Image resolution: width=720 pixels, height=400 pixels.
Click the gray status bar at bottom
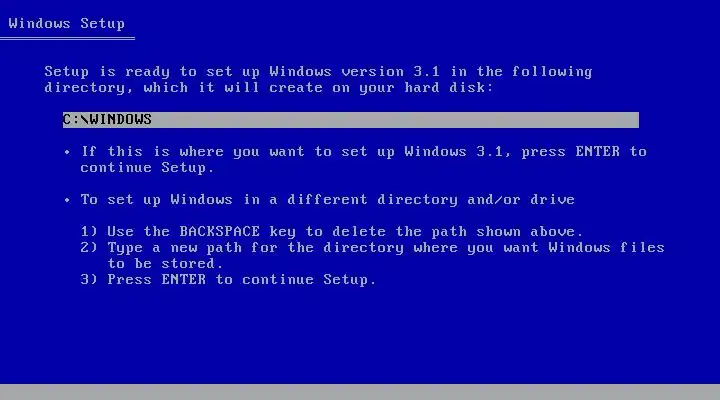[360, 392]
